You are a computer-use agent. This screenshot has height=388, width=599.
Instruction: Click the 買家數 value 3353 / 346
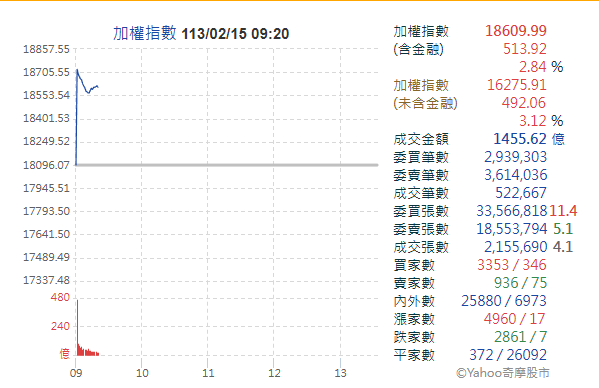point(512,265)
